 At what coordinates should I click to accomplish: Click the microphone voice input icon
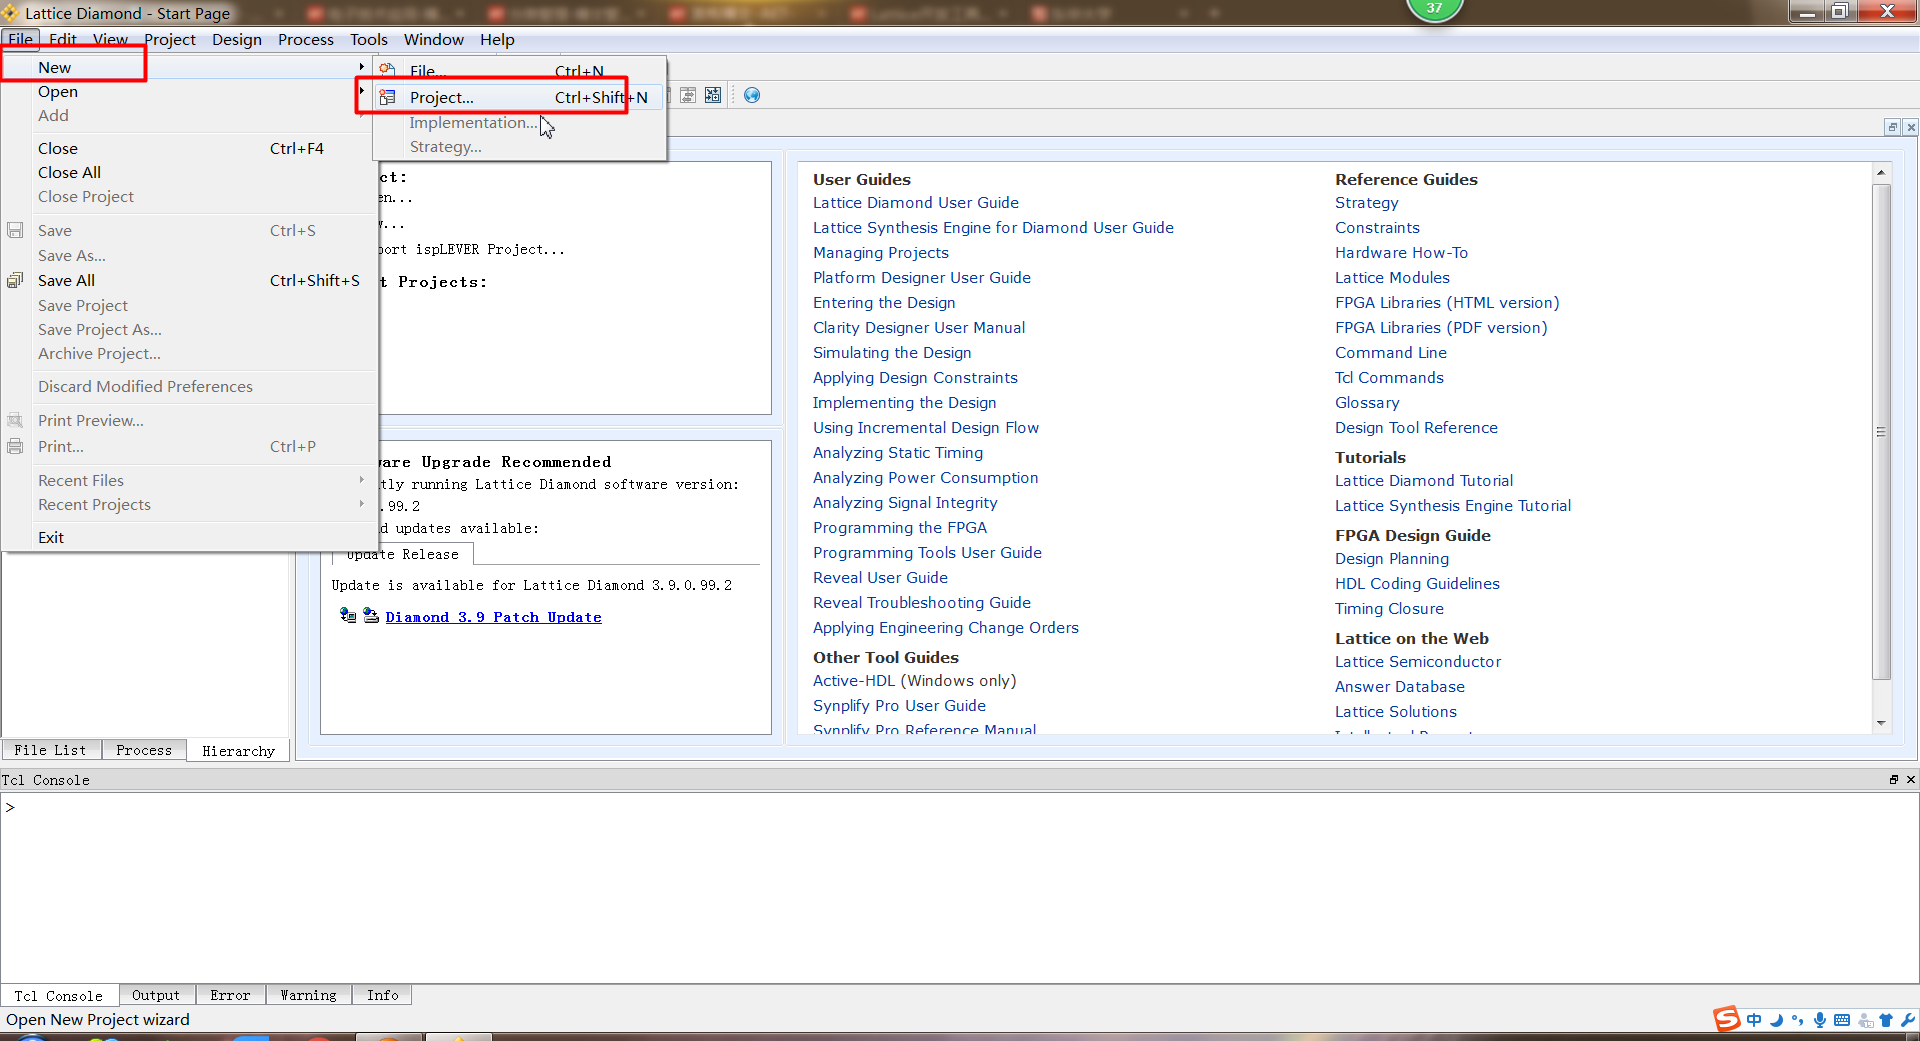[1820, 1020]
